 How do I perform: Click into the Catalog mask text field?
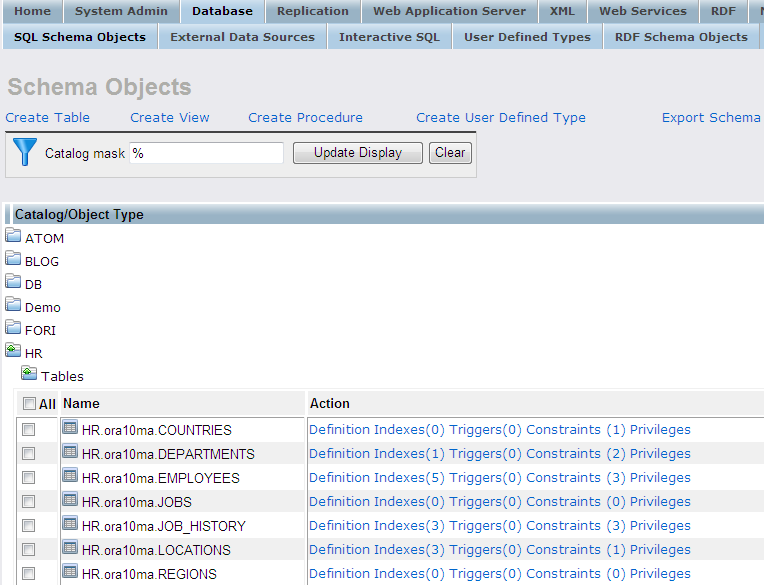click(x=207, y=153)
